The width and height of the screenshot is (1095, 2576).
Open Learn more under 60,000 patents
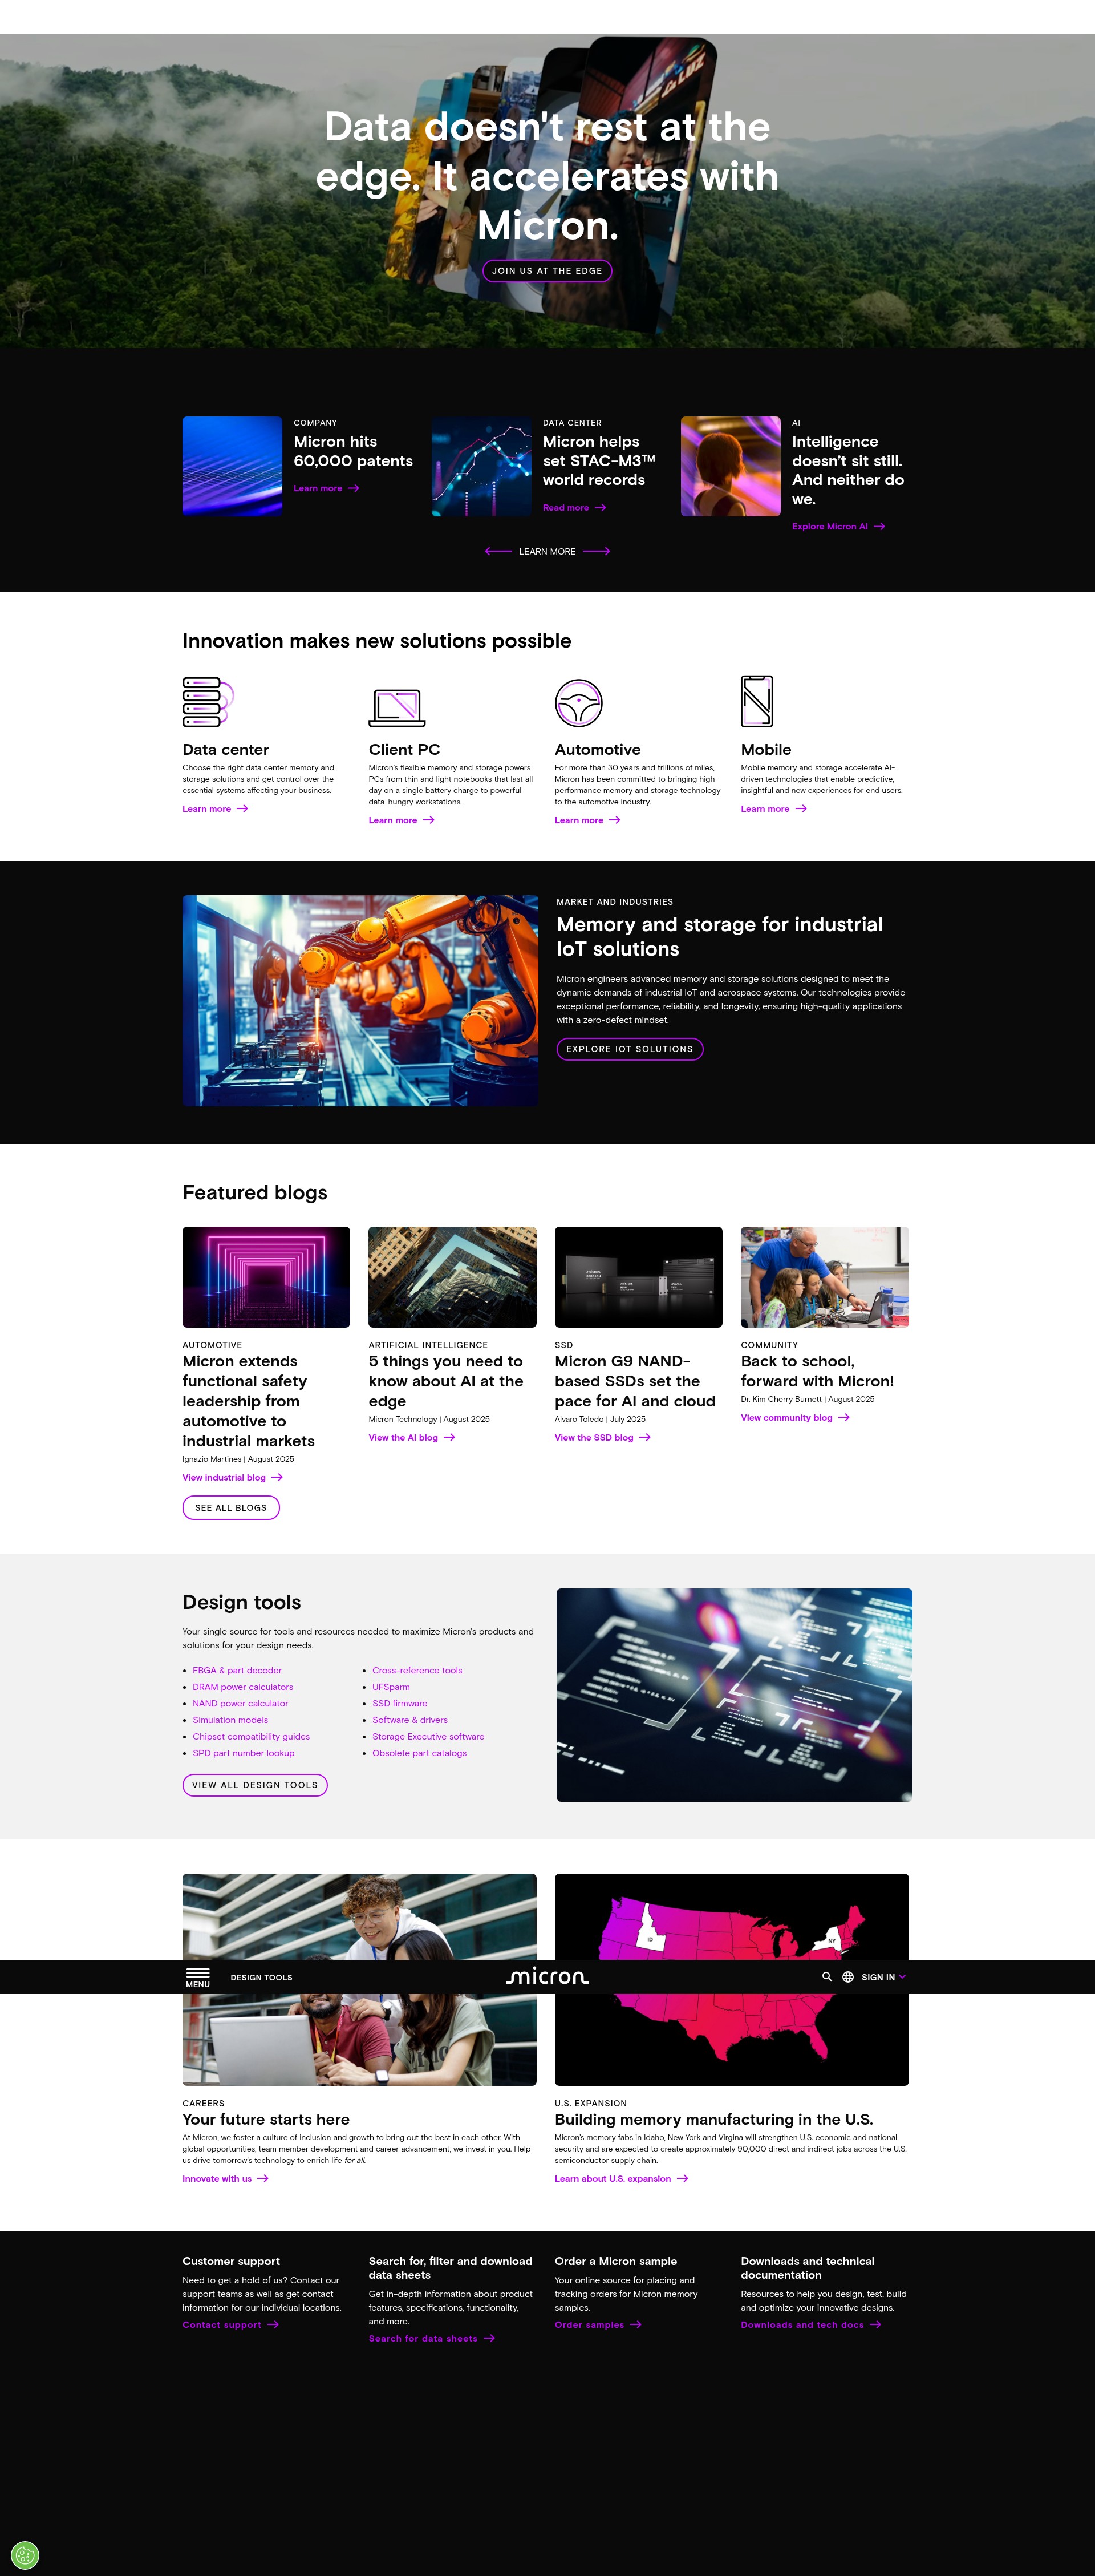(x=326, y=489)
